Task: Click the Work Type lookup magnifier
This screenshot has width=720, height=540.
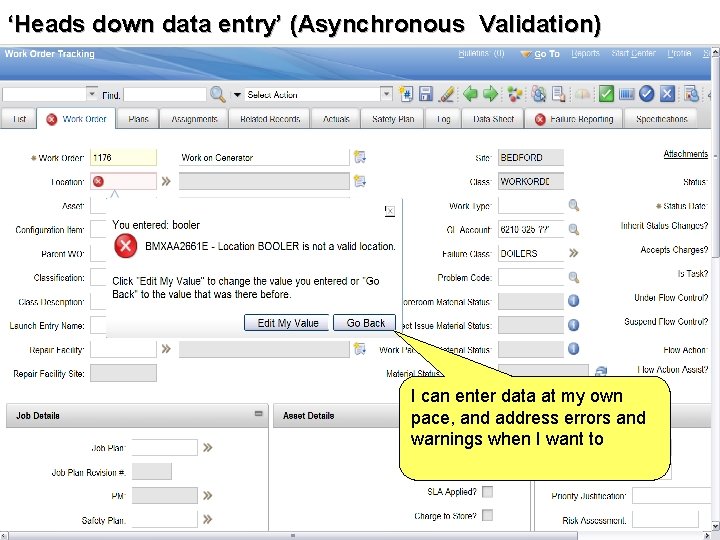Action: [x=574, y=205]
